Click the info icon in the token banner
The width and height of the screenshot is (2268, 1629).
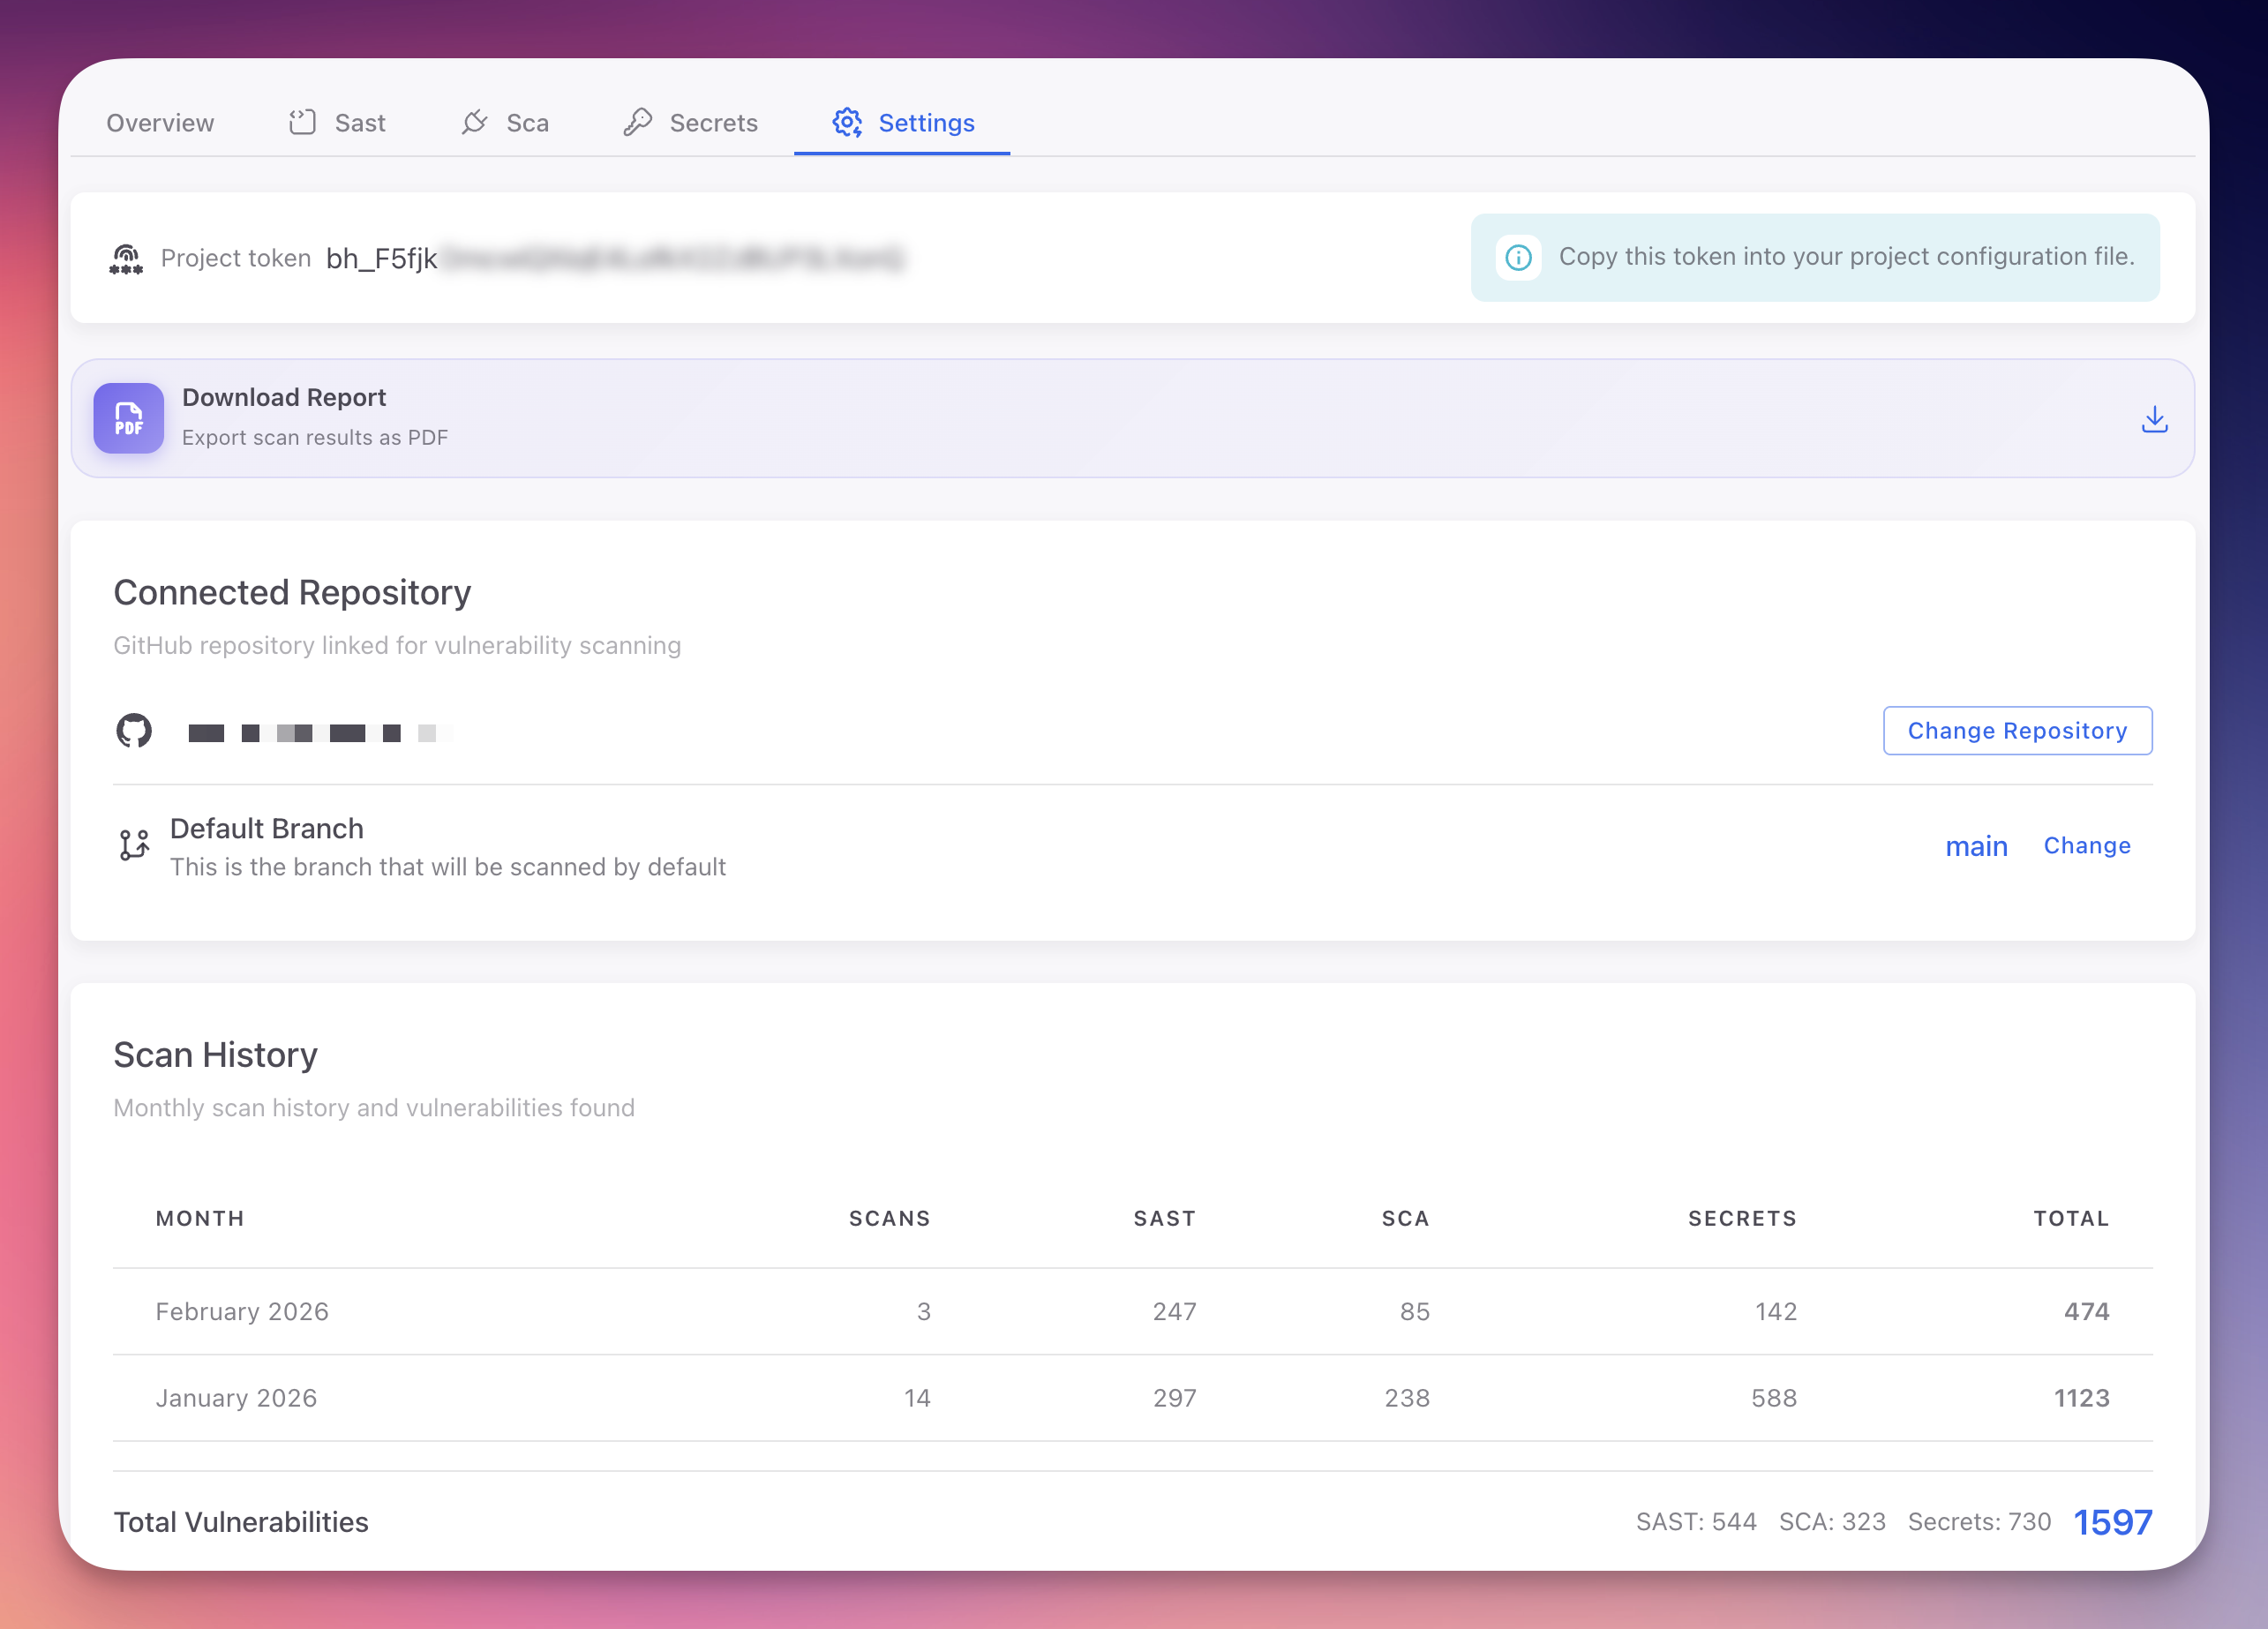[x=1517, y=258]
